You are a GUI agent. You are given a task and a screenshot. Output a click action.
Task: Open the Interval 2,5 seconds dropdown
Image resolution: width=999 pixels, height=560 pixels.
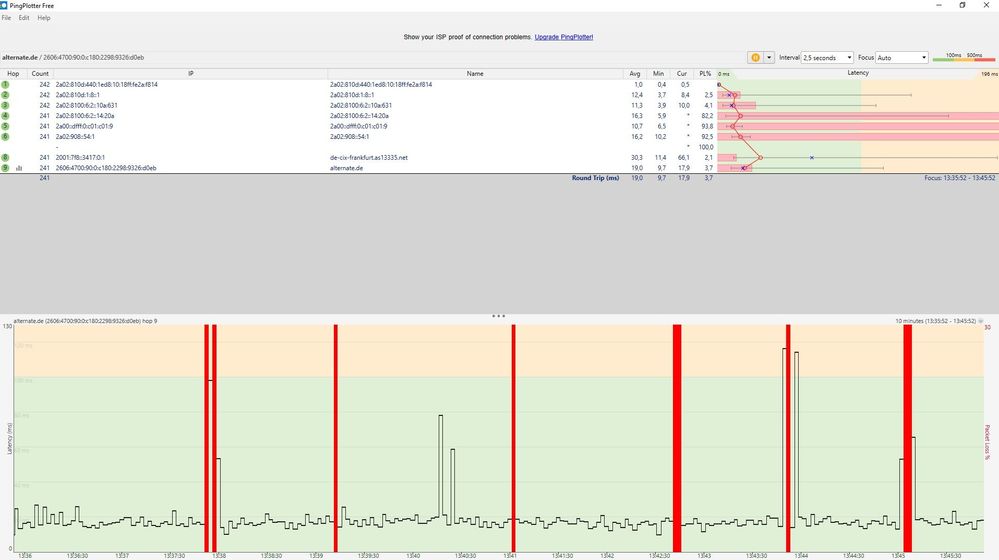(x=827, y=57)
